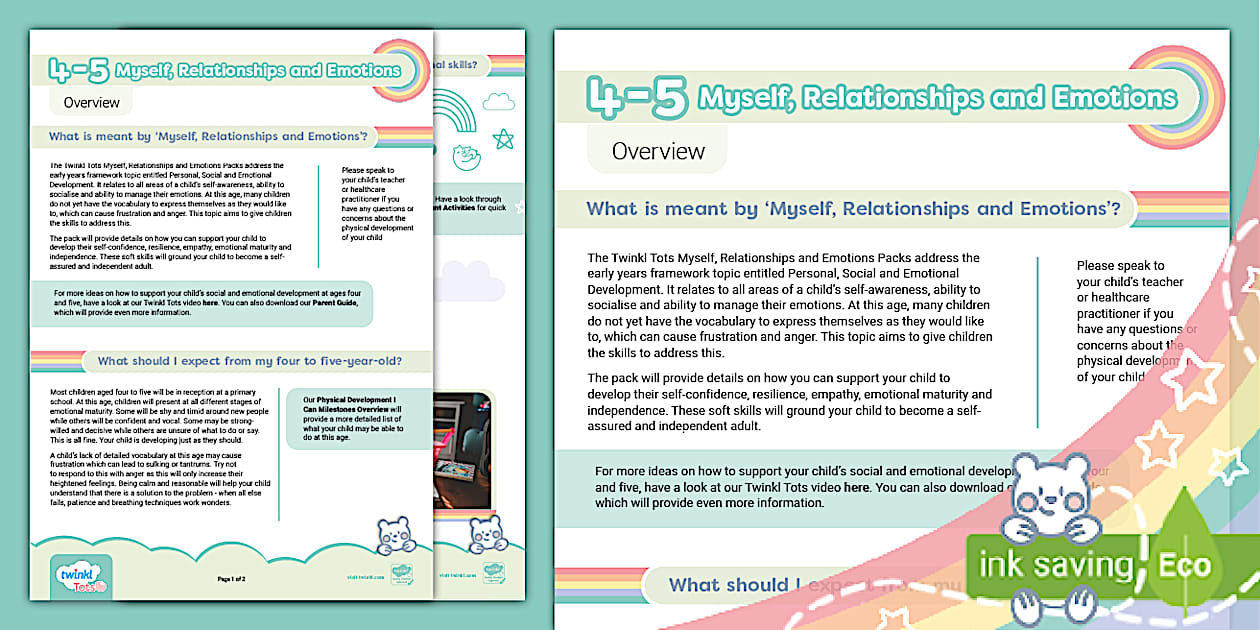Click the 'here' video link
Screen dimensions: 1260x630
pyautogui.click(x=855, y=488)
